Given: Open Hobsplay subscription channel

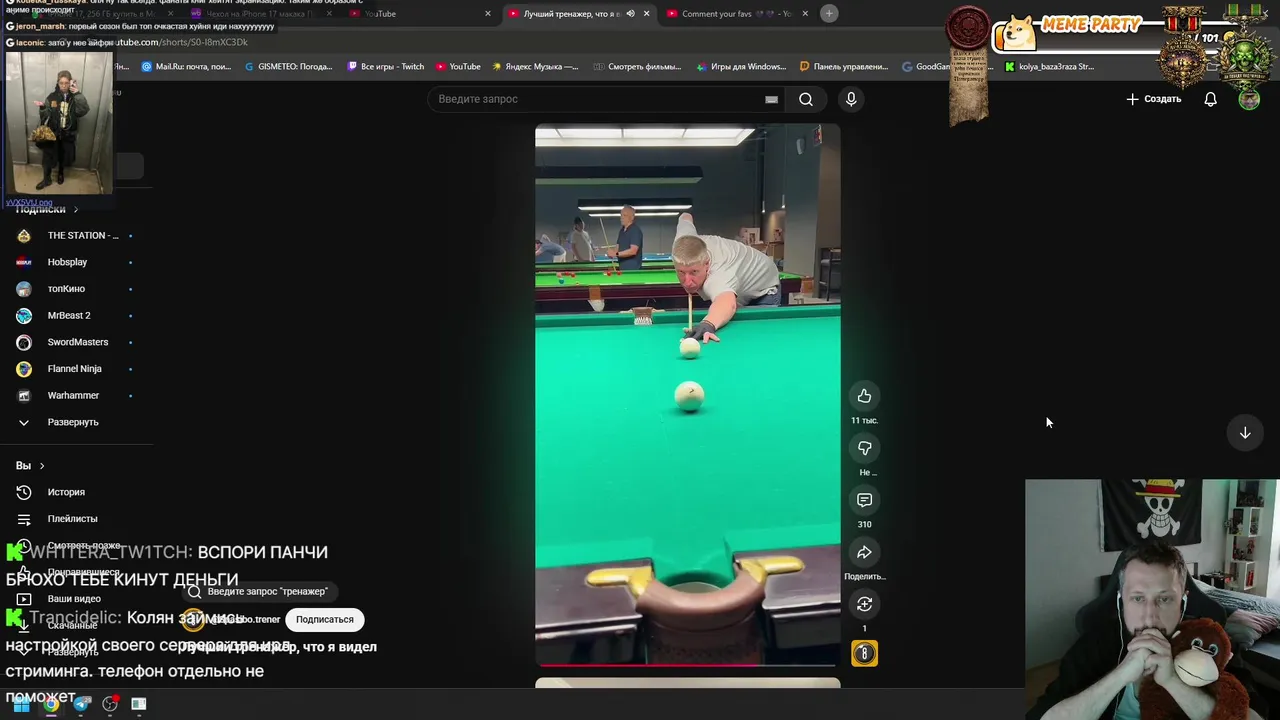Looking at the screenshot, I should (x=75, y=262).
